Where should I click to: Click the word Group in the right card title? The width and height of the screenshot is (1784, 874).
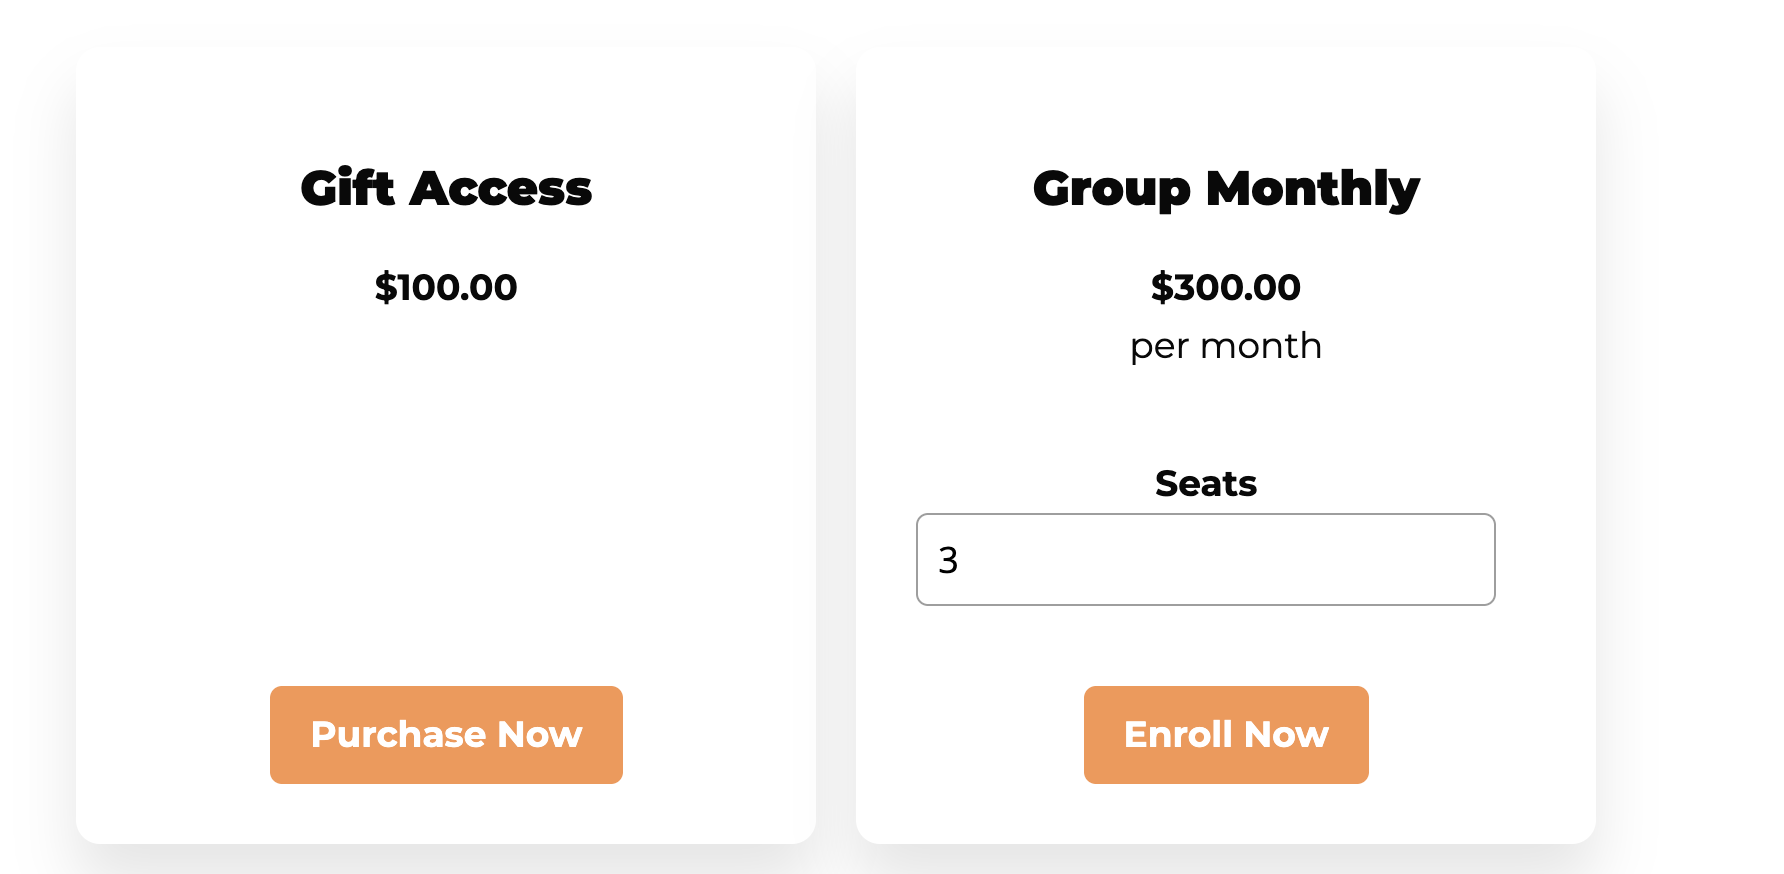(x=1111, y=188)
